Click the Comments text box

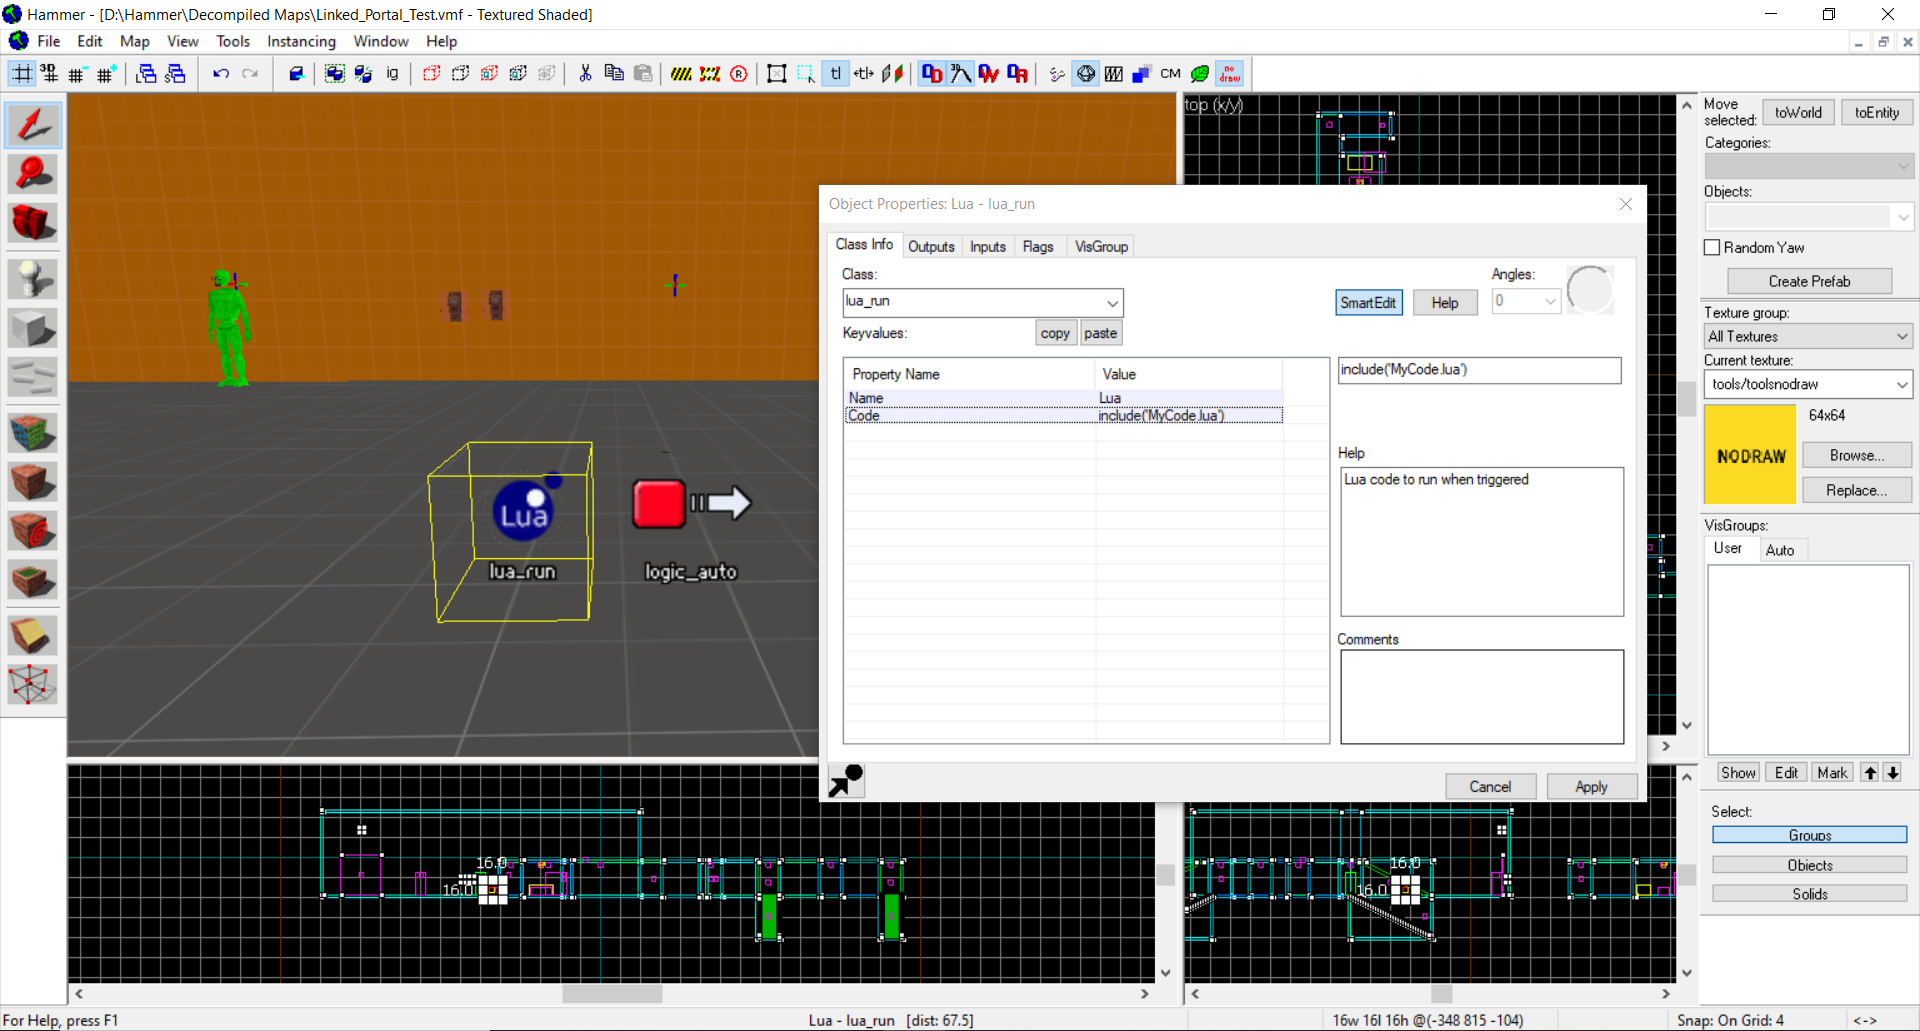[x=1481, y=697]
